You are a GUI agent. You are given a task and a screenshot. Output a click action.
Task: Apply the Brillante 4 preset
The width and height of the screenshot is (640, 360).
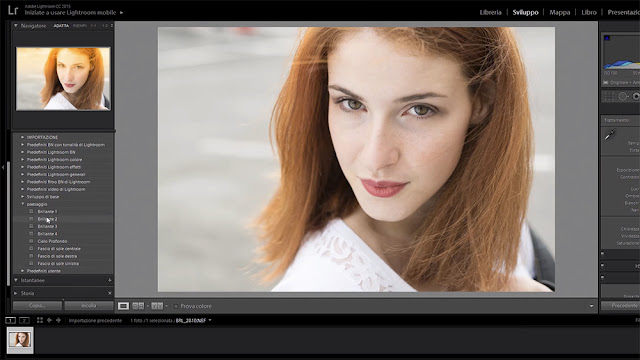pyautogui.click(x=47, y=234)
